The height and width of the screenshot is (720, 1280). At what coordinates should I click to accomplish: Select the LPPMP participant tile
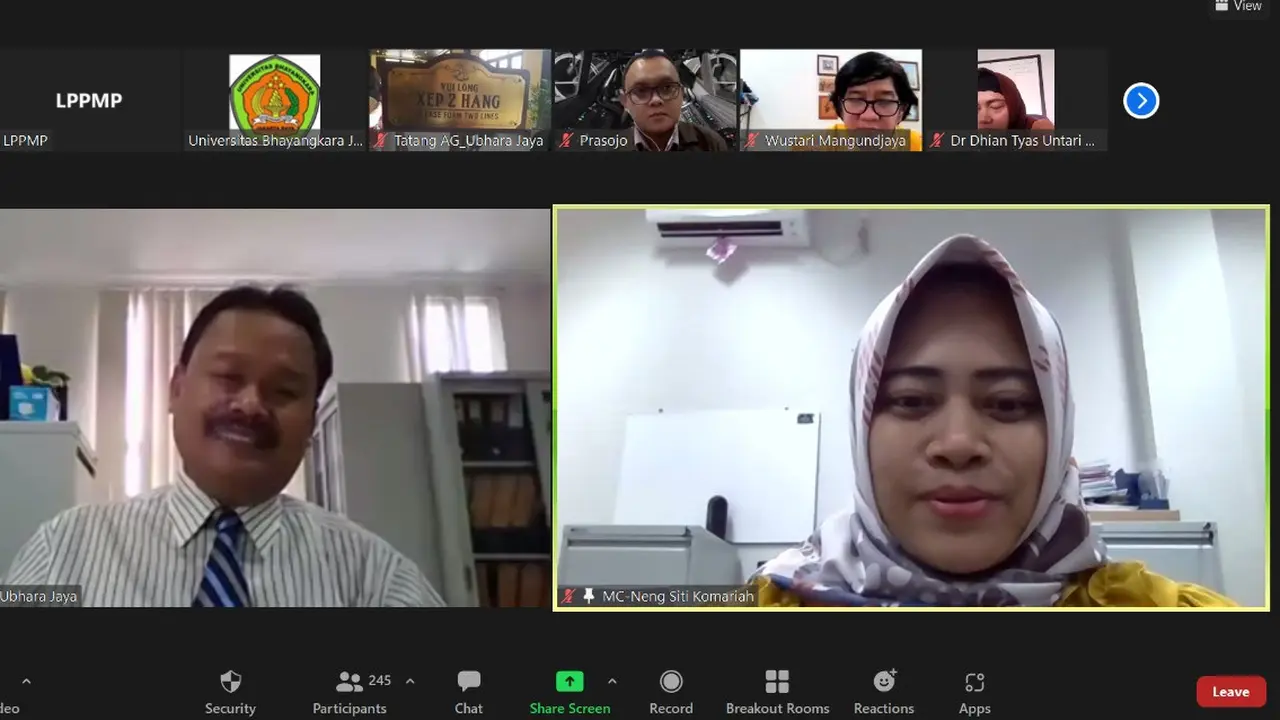click(x=89, y=100)
